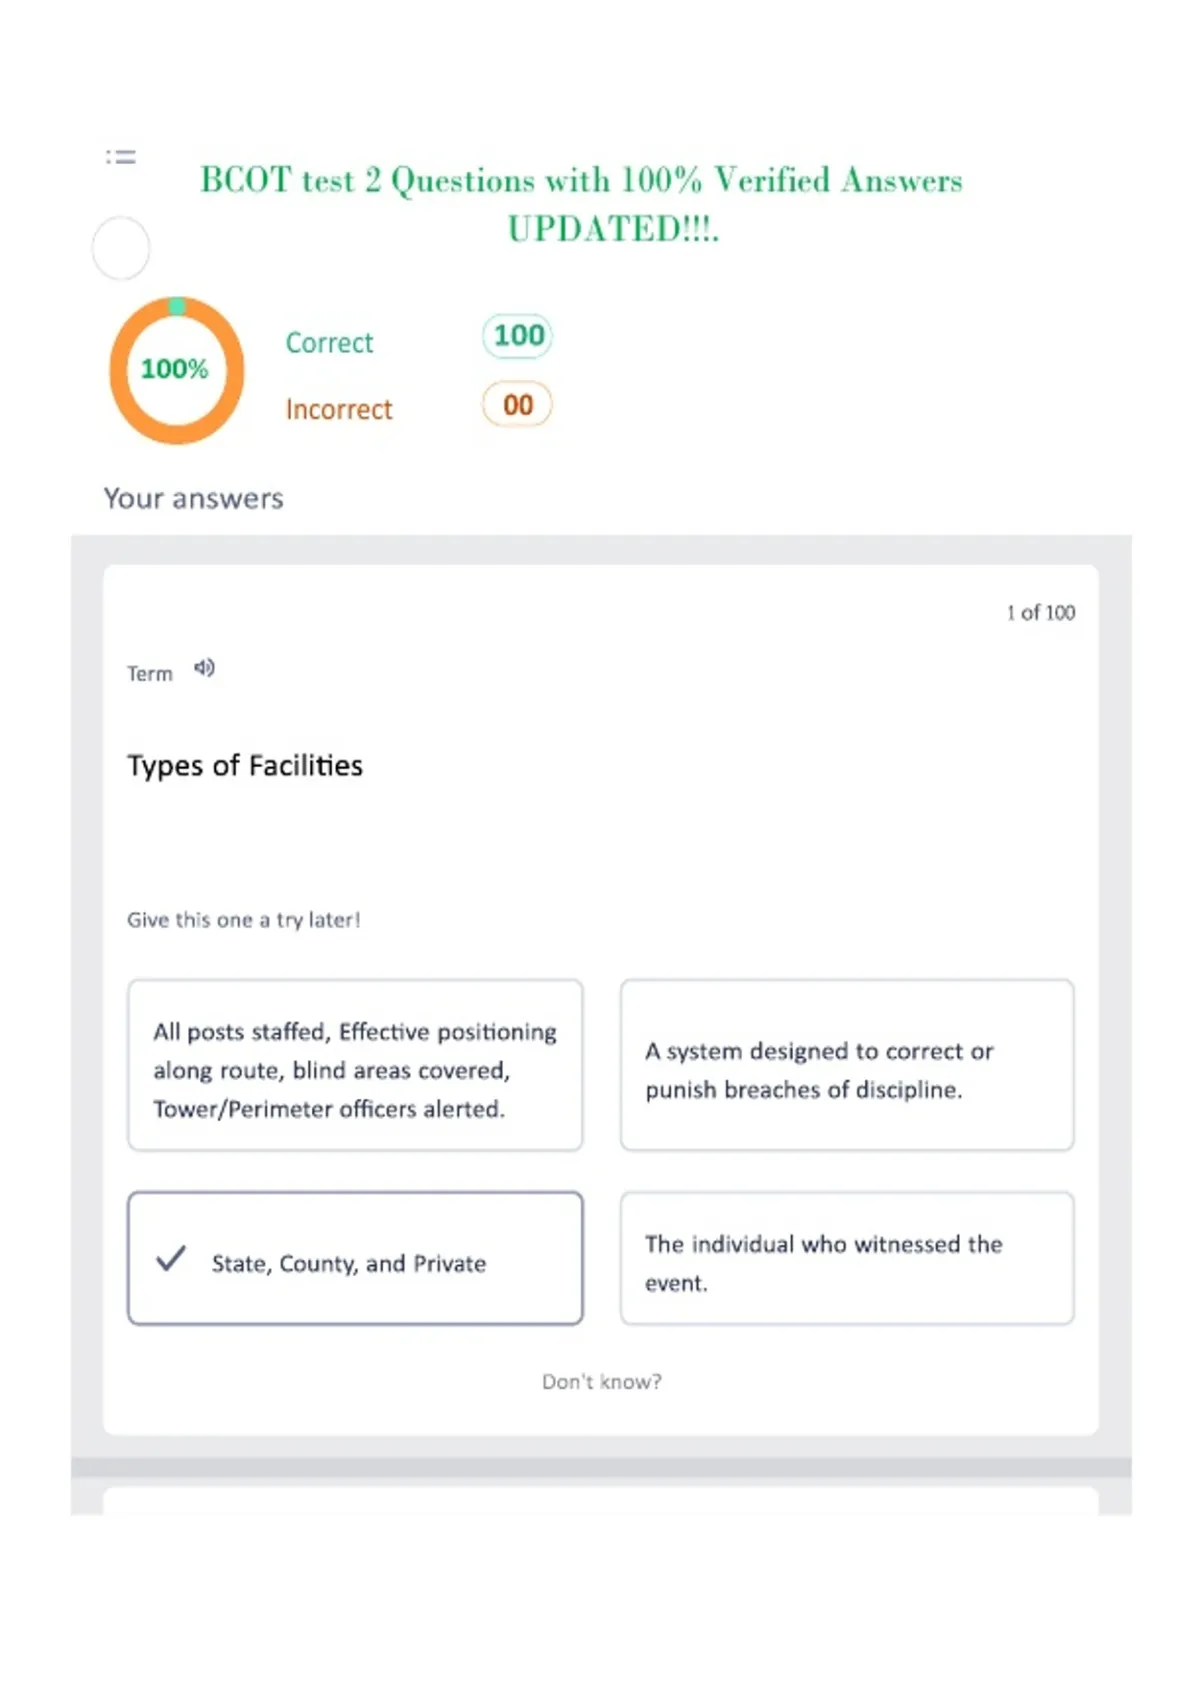Click the 'Types of Facilities' term text

pos(245,765)
